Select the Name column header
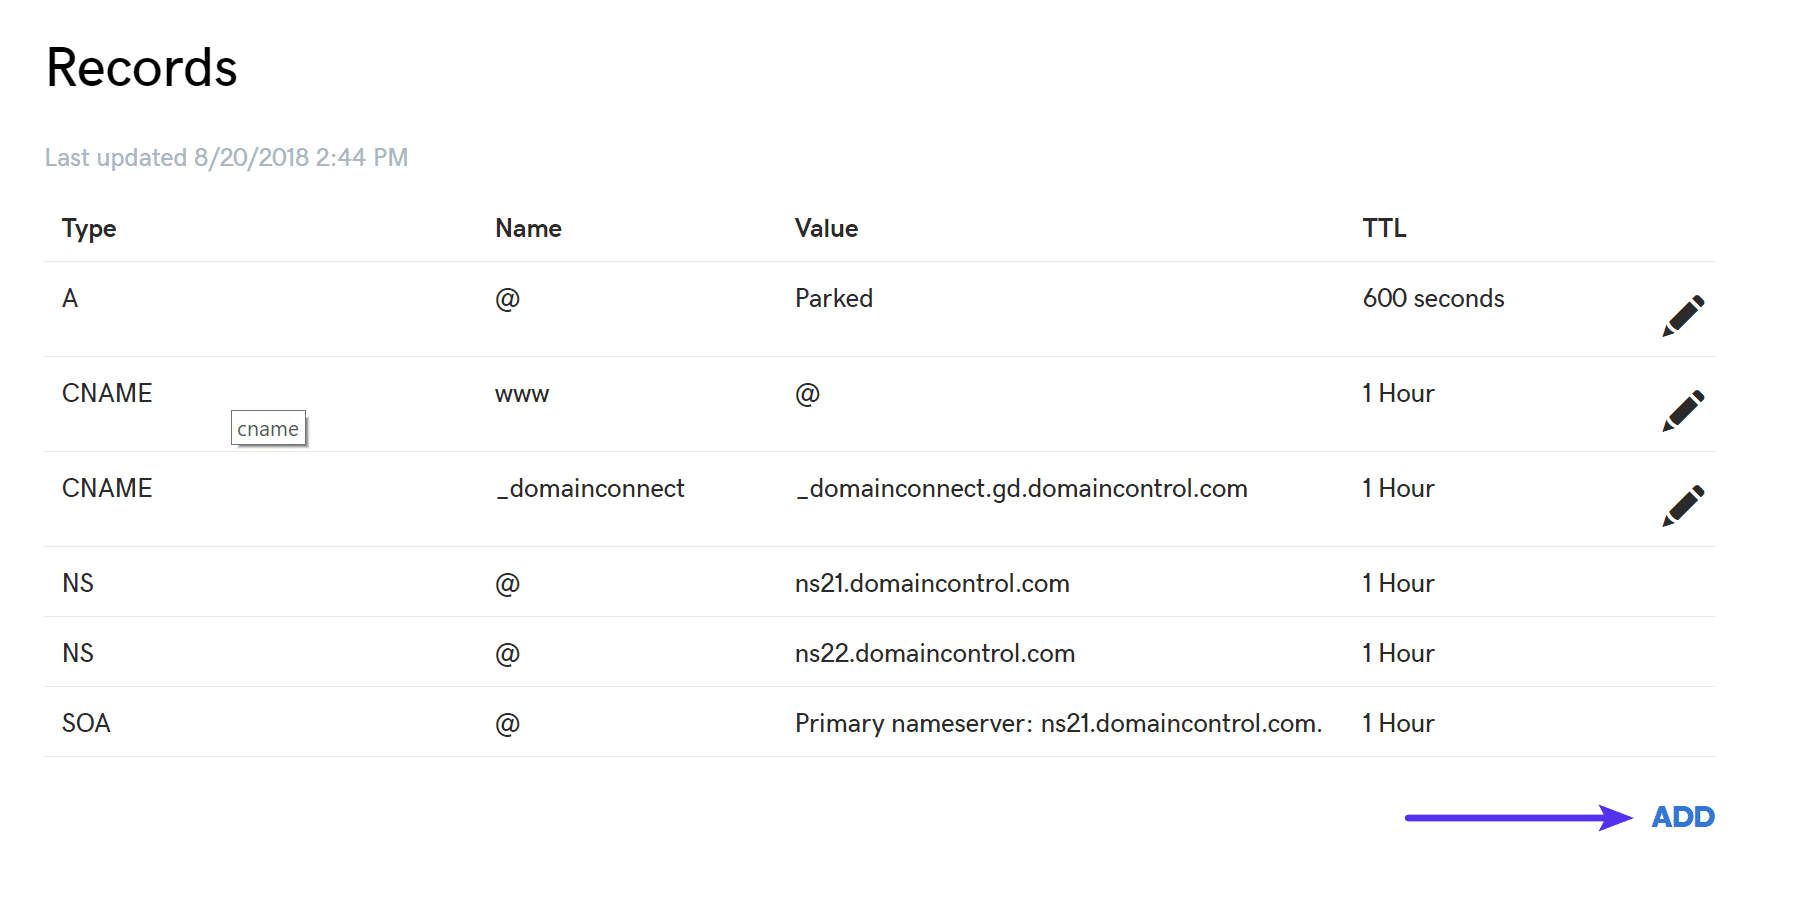 tap(528, 228)
